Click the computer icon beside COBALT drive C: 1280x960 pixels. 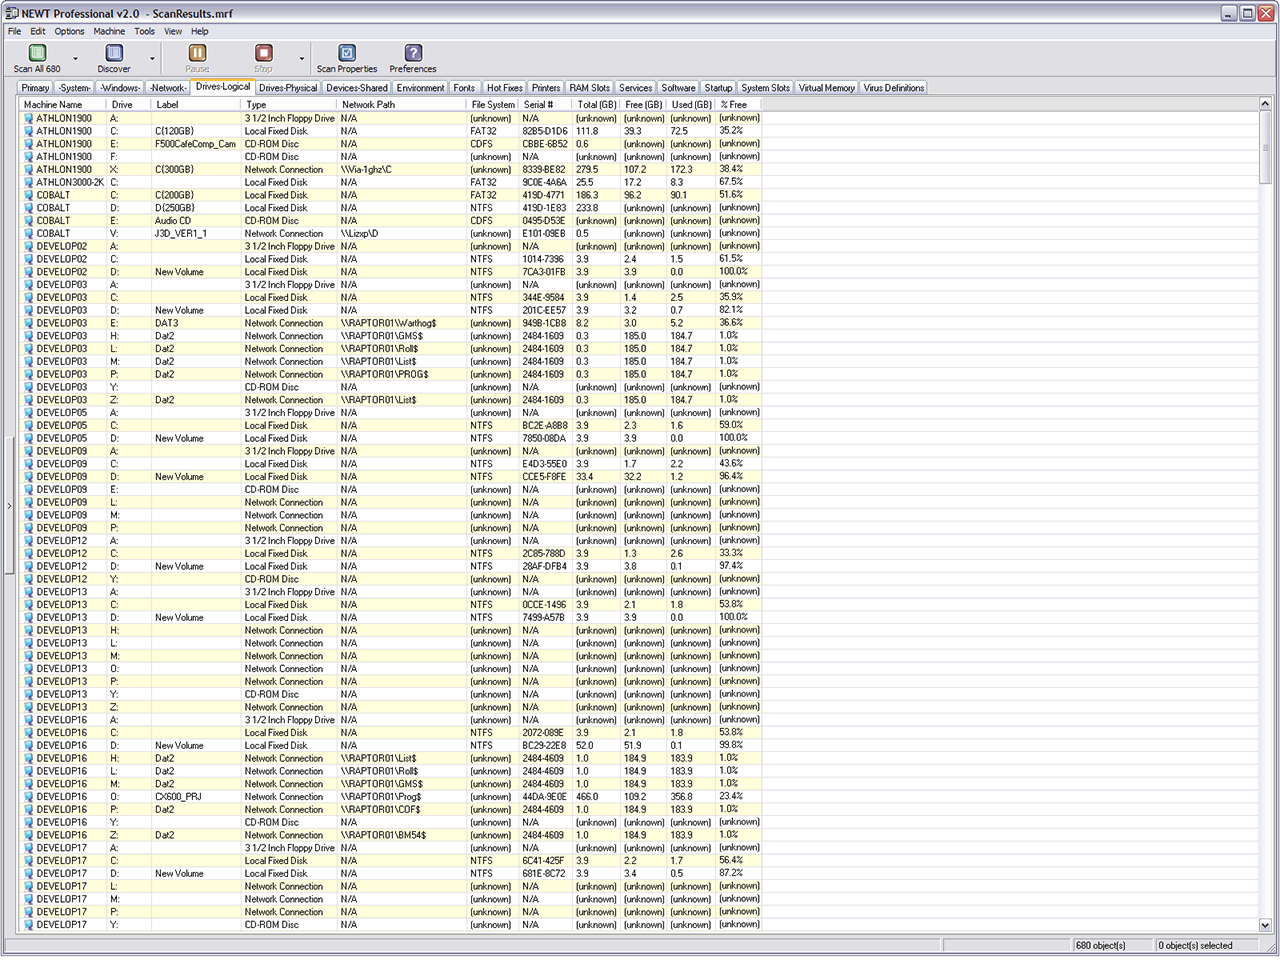(x=29, y=196)
